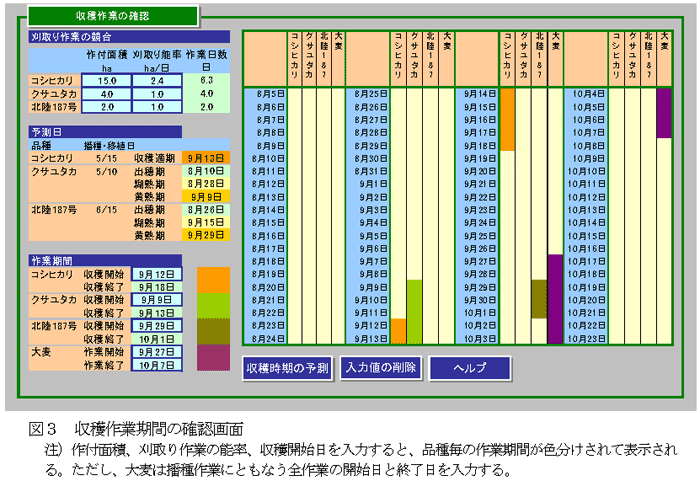Click 北陸187号 糊熟期 value 9月15日
The width and height of the screenshot is (700, 481).
pyautogui.click(x=206, y=222)
